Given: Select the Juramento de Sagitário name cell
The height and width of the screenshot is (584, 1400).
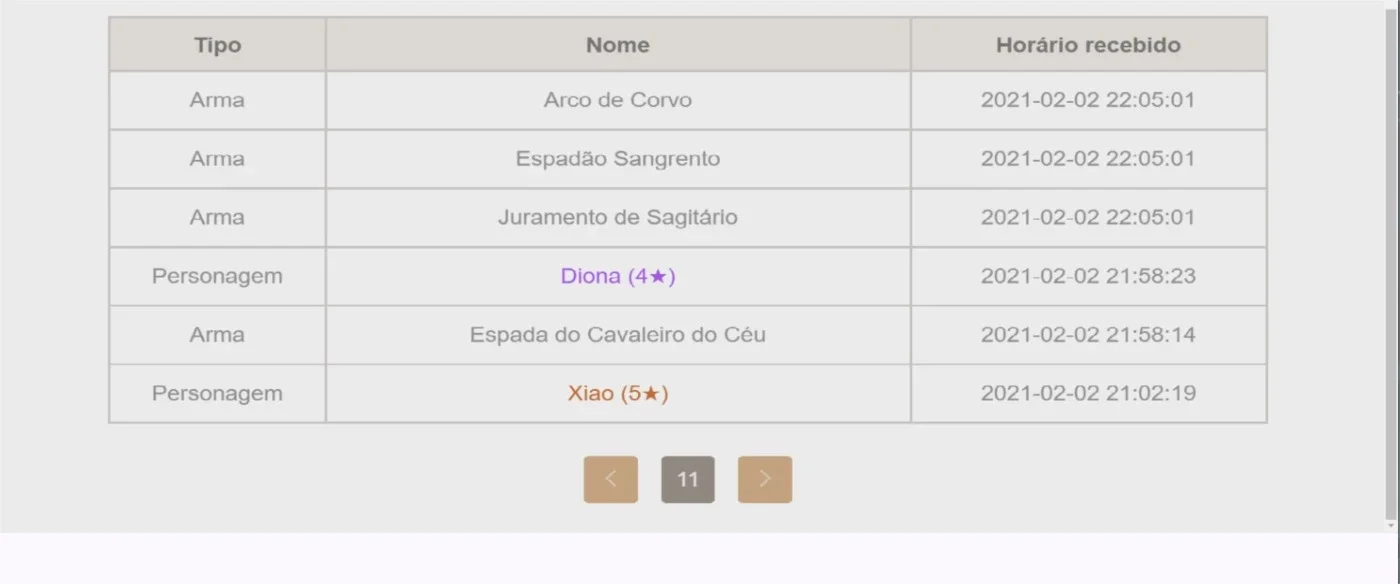Looking at the screenshot, I should [x=618, y=217].
